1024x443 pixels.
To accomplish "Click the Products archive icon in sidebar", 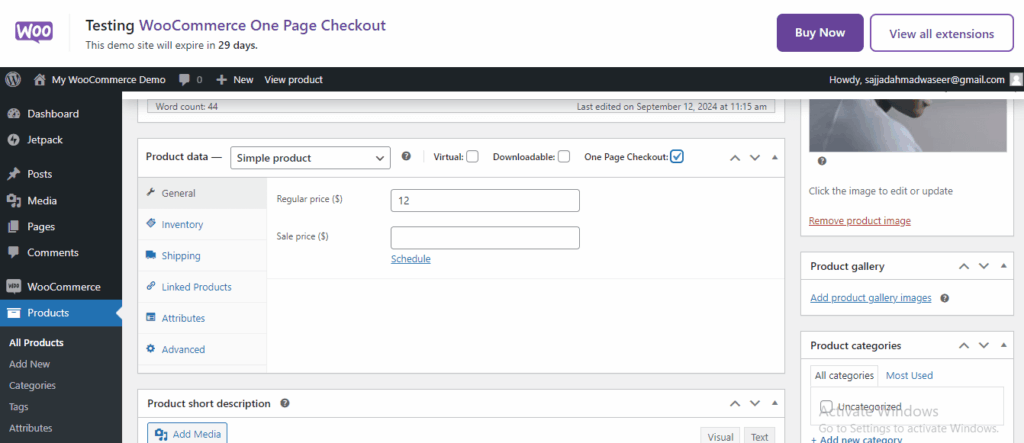I will [x=14, y=313].
